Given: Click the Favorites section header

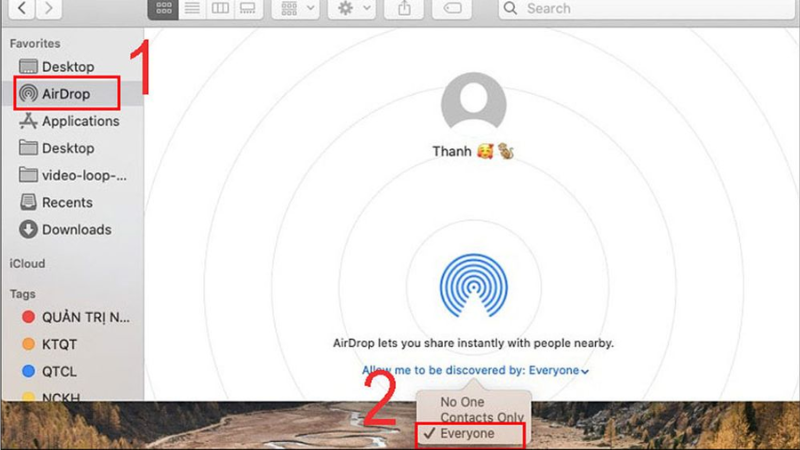Looking at the screenshot, I should (35, 43).
